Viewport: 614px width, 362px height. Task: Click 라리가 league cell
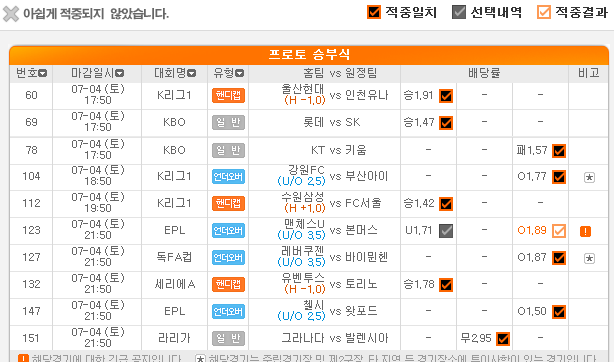coord(174,338)
